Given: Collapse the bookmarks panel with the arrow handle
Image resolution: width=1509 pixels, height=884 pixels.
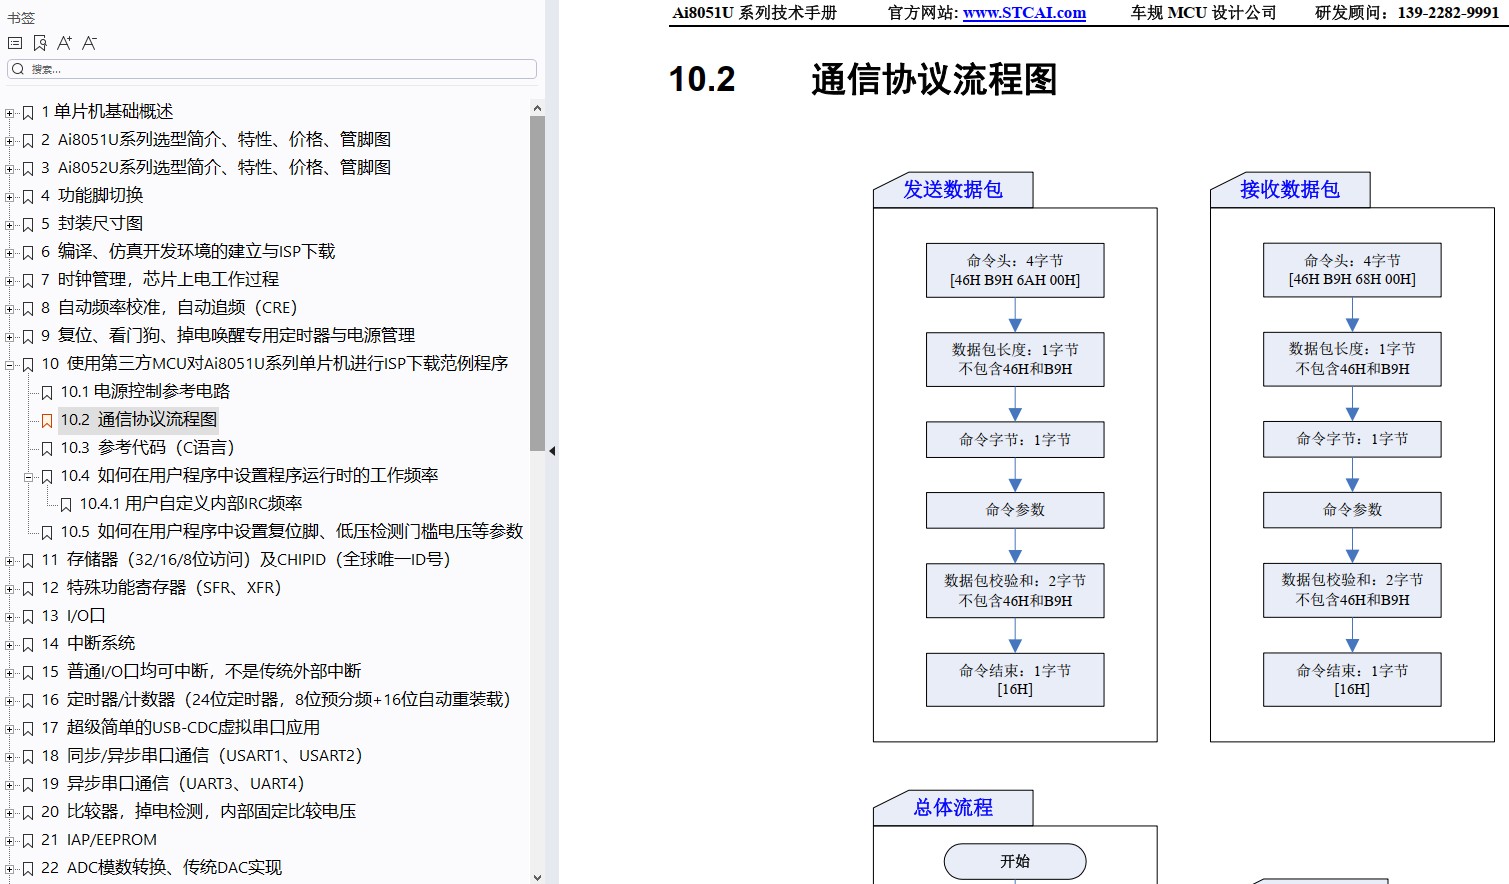Looking at the screenshot, I should coord(552,451).
